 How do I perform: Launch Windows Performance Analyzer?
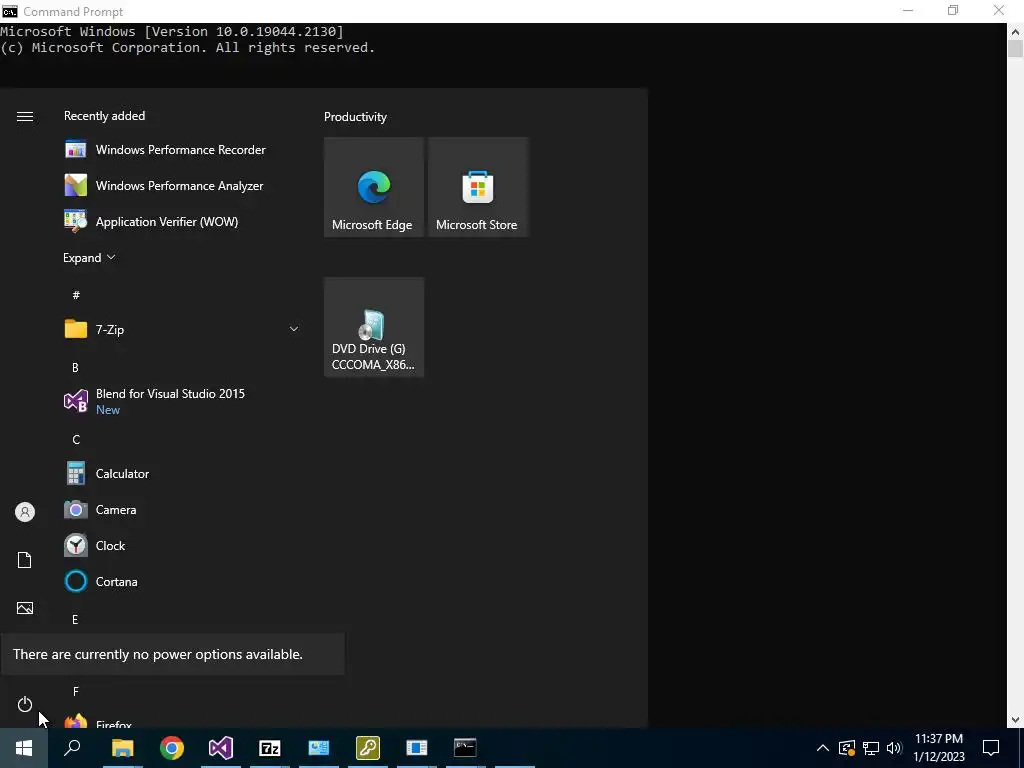click(x=181, y=185)
